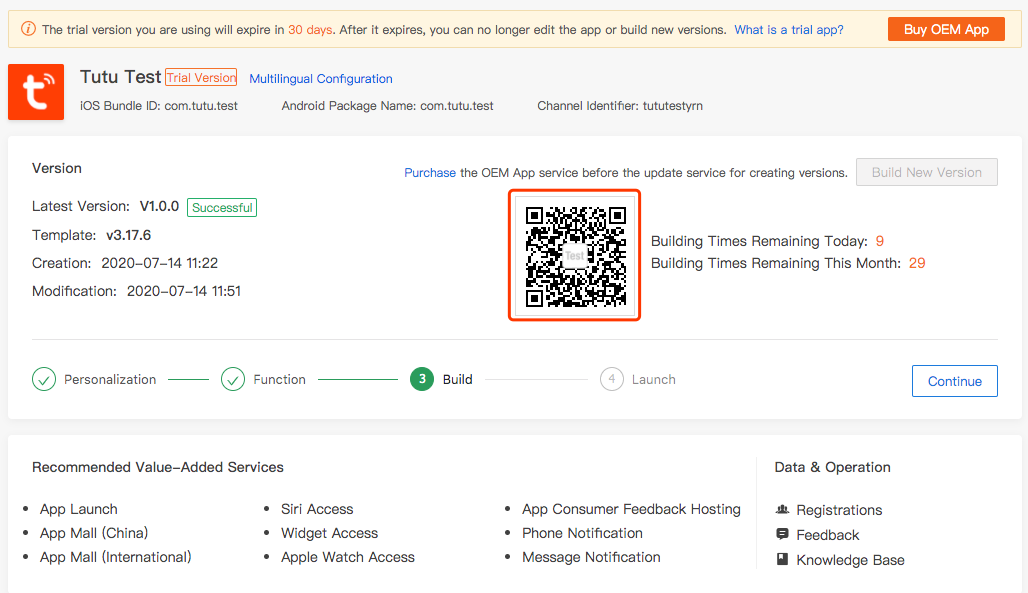Click the Successful status badge
The width and height of the screenshot is (1028, 593).
coord(222,207)
